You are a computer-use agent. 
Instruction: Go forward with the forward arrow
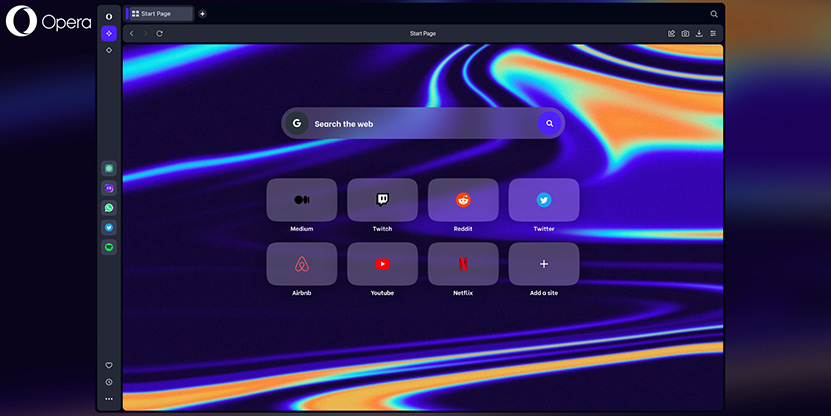(x=146, y=33)
